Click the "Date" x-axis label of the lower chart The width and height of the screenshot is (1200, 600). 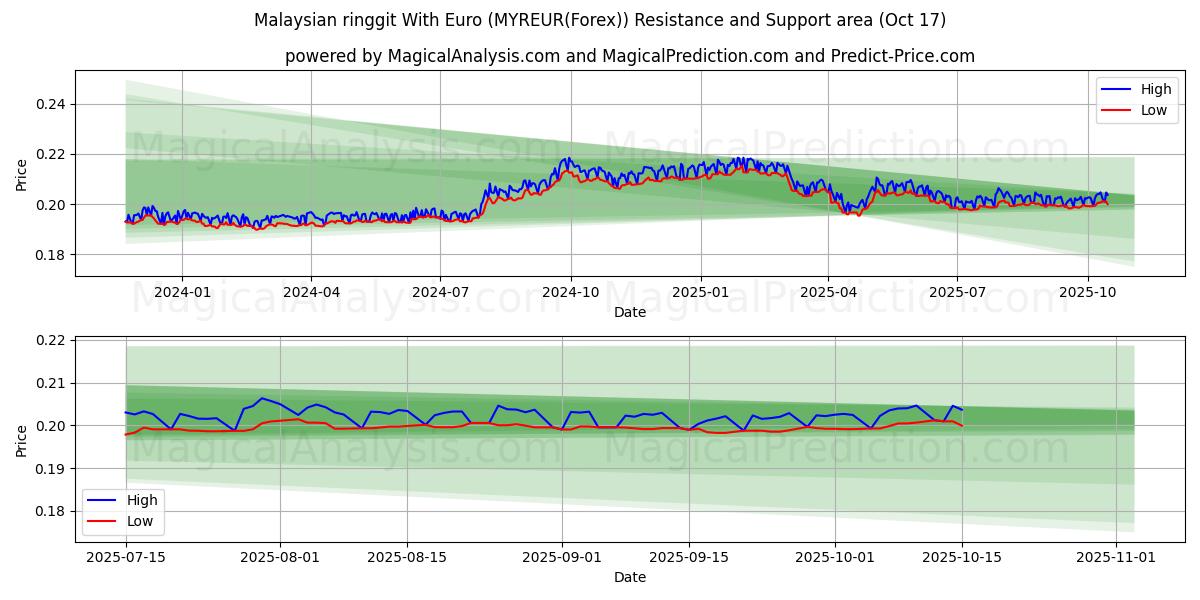630,577
